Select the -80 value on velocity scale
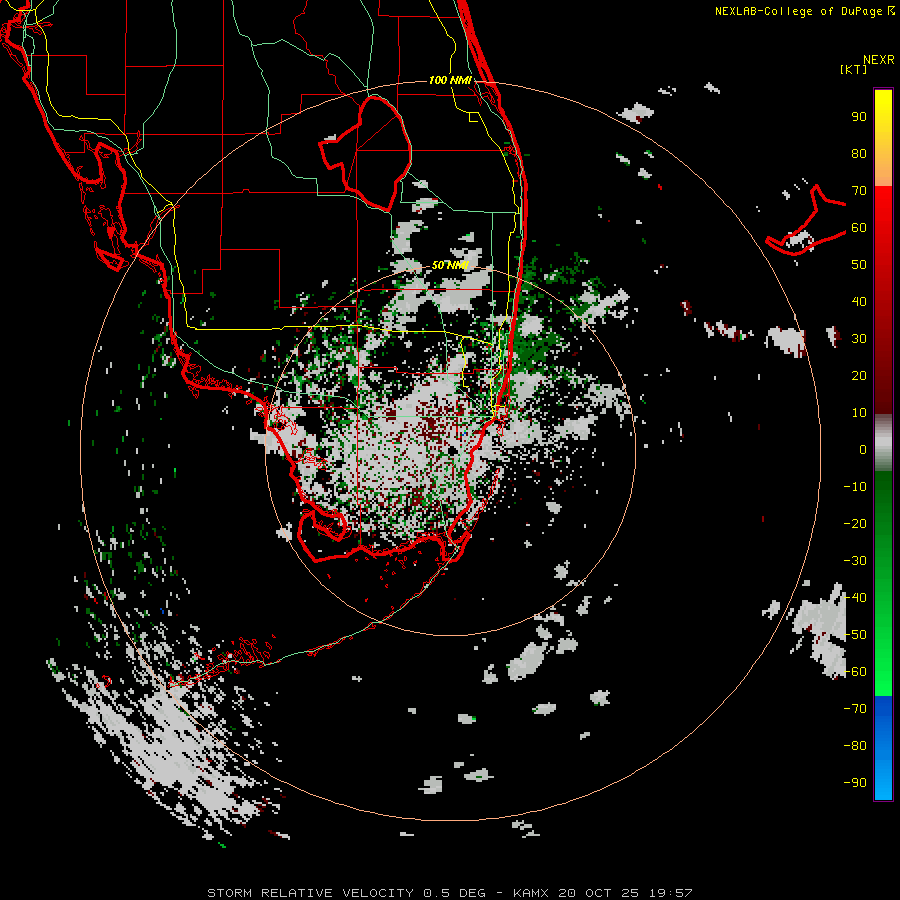The height and width of the screenshot is (900, 900). click(x=855, y=746)
